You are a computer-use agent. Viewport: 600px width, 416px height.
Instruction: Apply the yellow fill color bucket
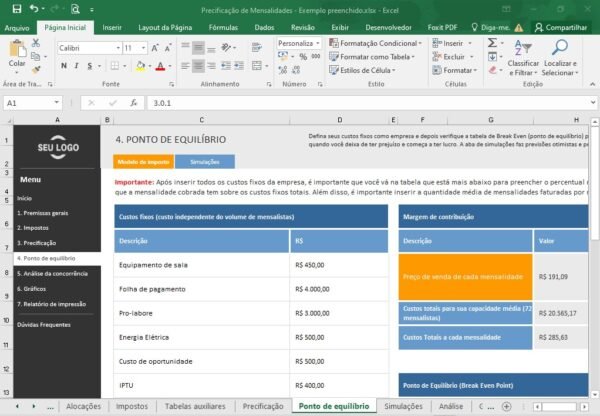point(140,66)
